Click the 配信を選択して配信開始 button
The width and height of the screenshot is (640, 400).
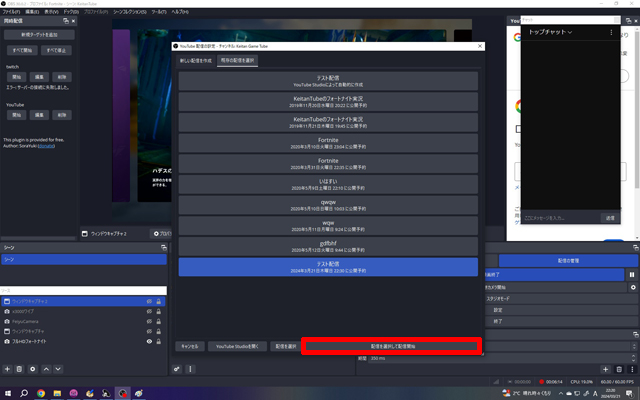click(393, 346)
